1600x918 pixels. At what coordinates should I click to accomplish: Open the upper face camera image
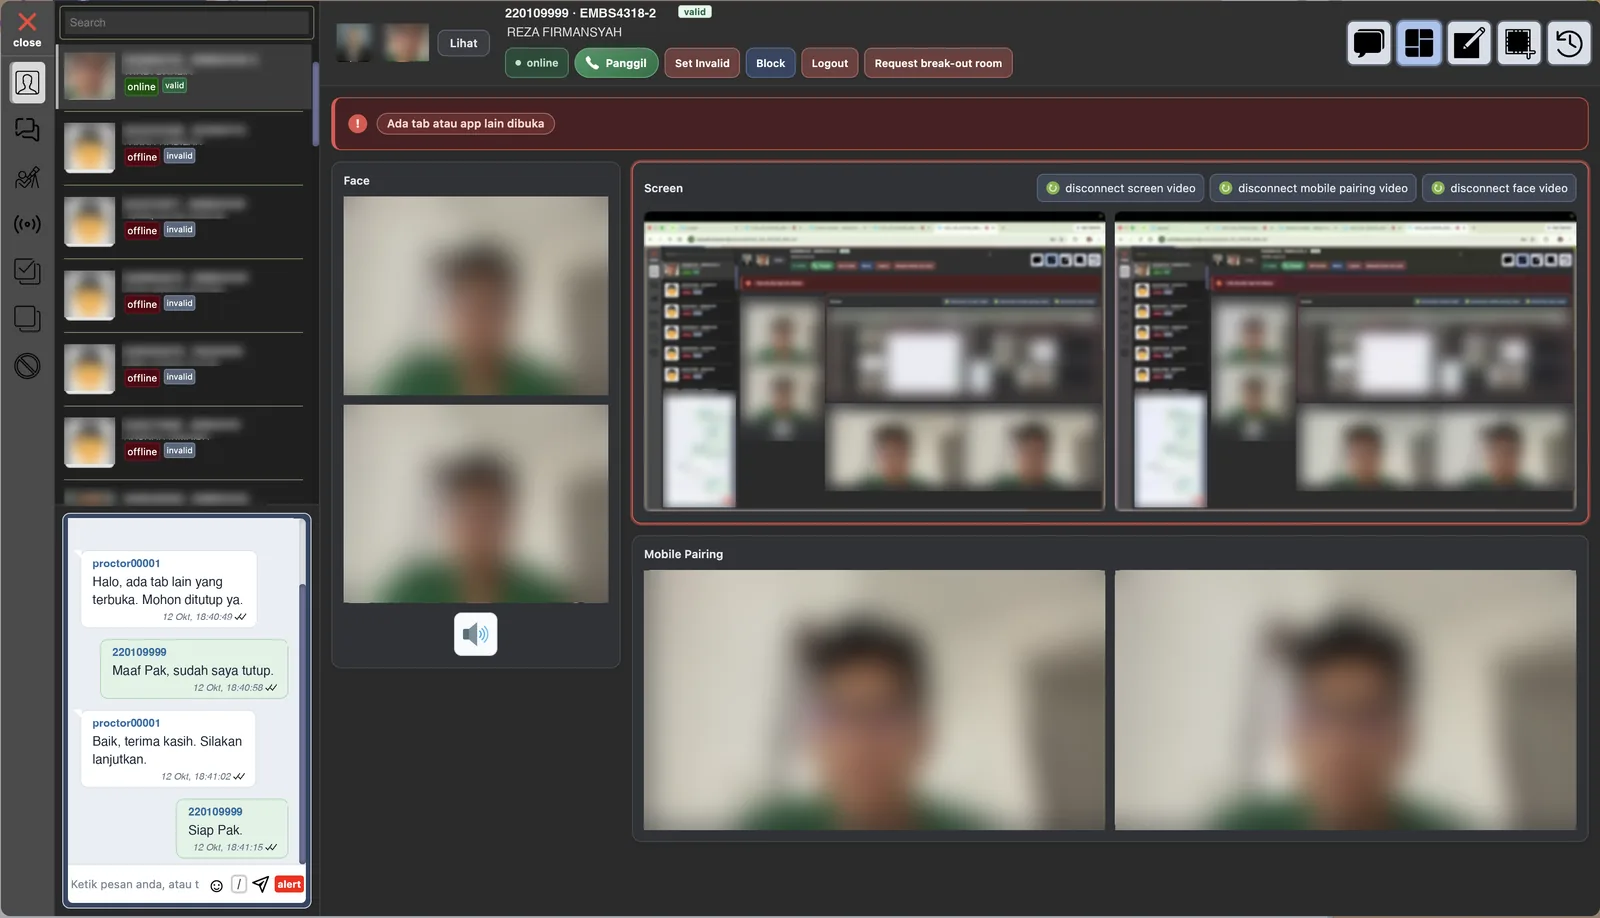tap(475, 295)
